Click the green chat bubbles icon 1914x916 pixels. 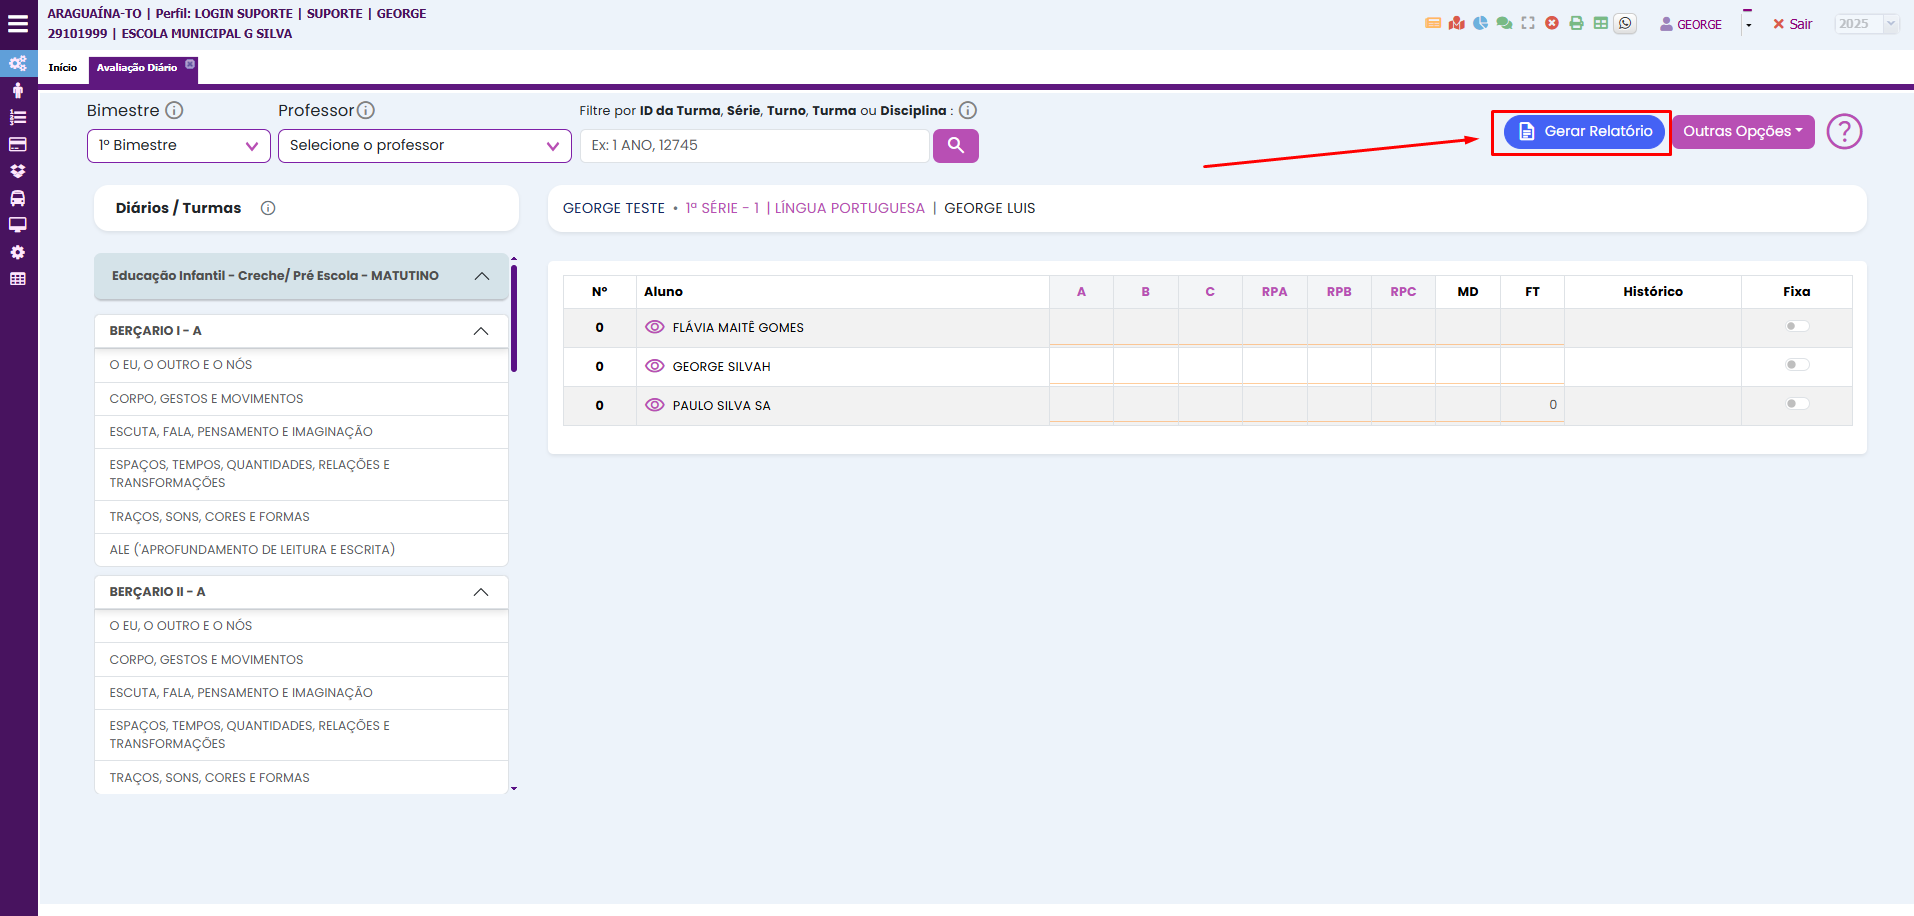1504,23
